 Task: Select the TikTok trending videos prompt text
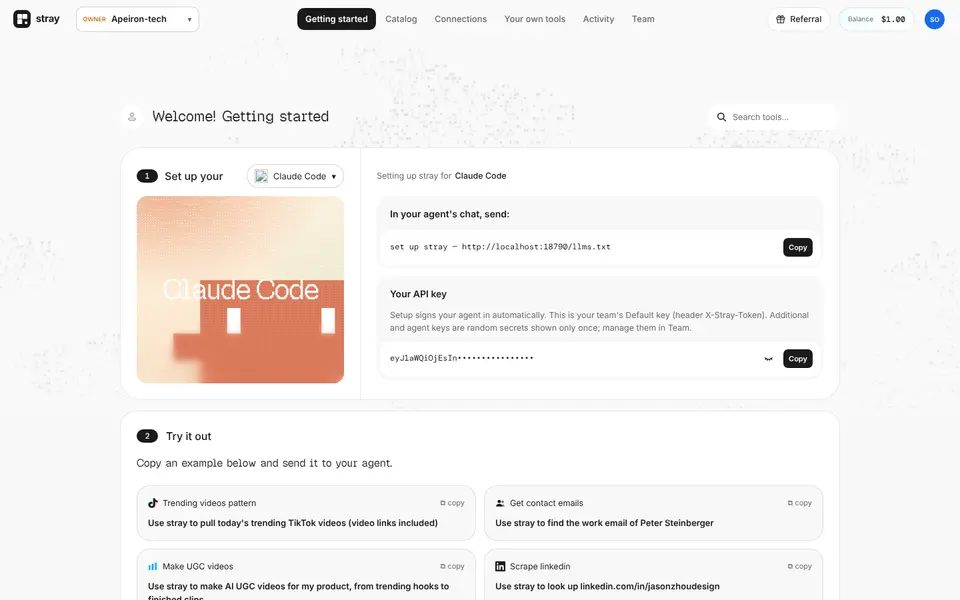(x=293, y=523)
